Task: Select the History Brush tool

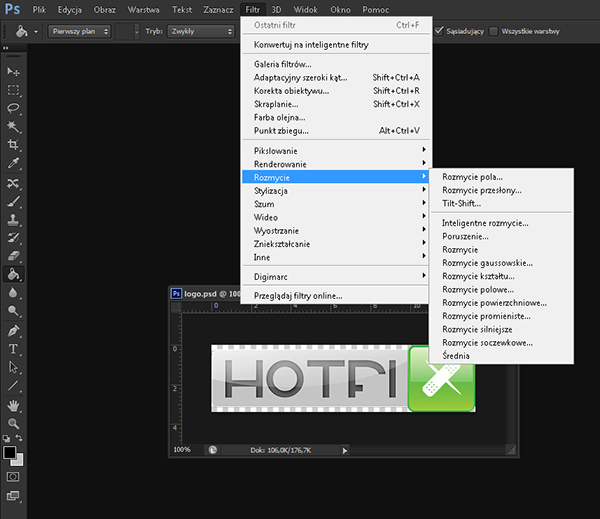Action: click(13, 238)
